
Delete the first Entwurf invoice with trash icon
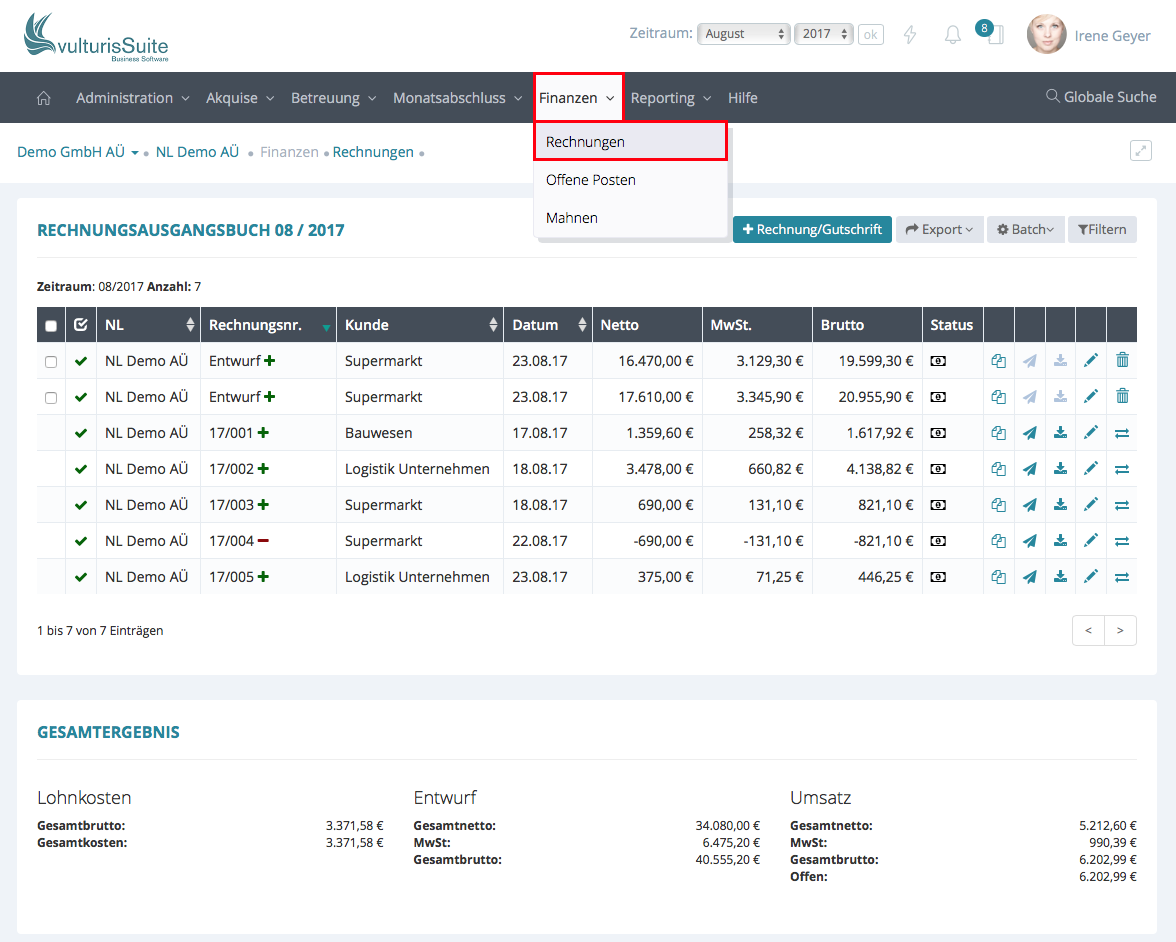click(1122, 361)
